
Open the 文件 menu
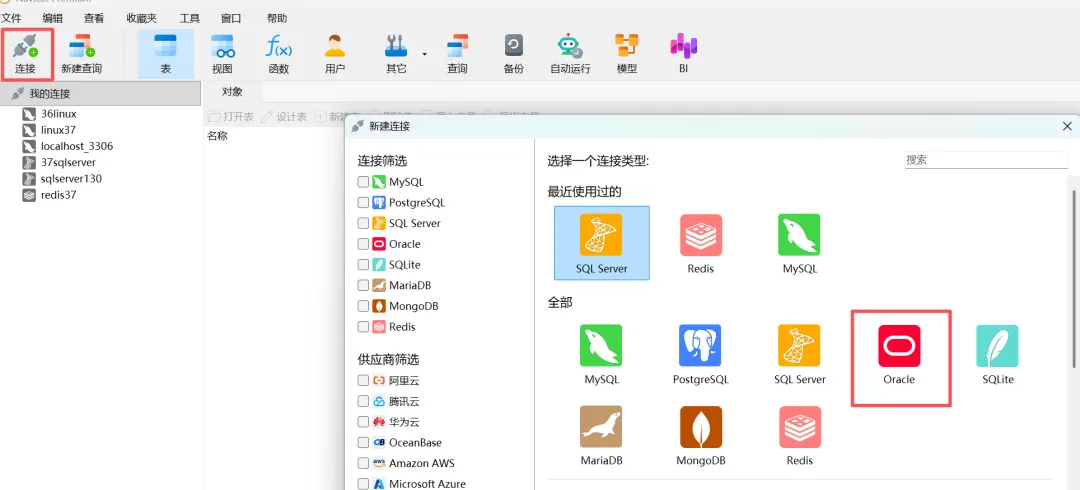point(11,19)
